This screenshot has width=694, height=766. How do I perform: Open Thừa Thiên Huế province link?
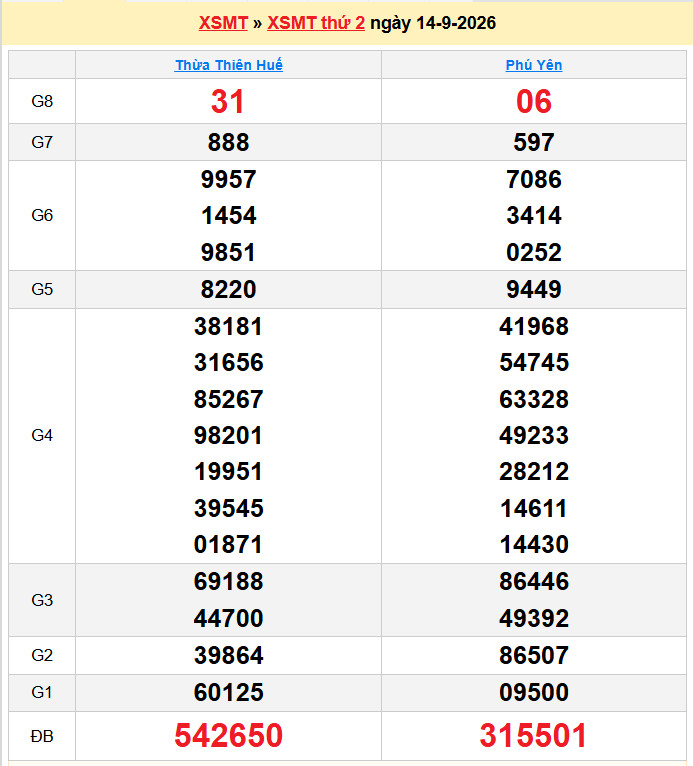pos(229,65)
